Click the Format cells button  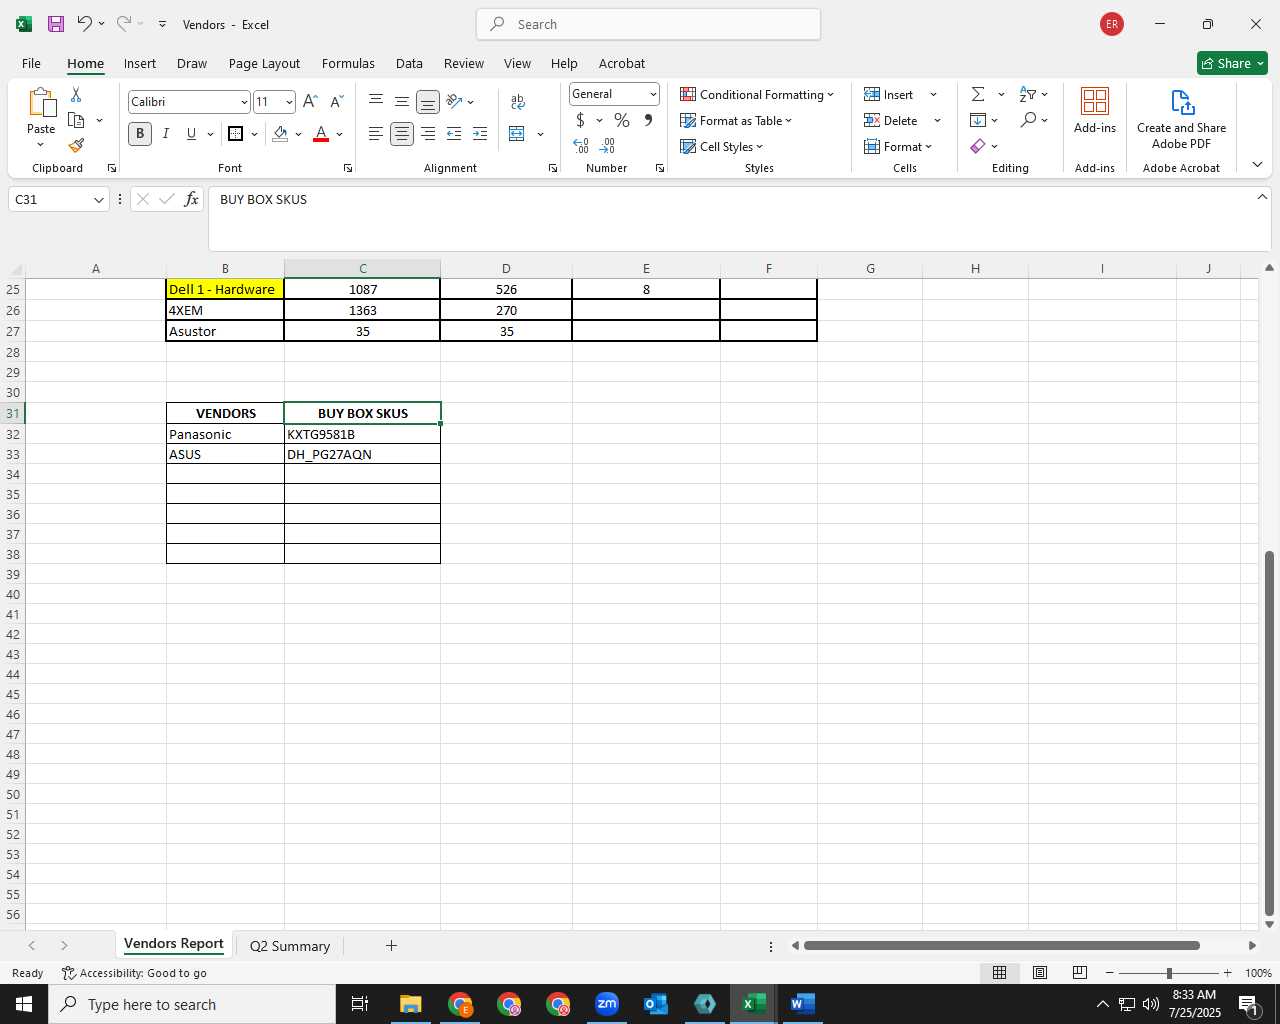pos(898,146)
